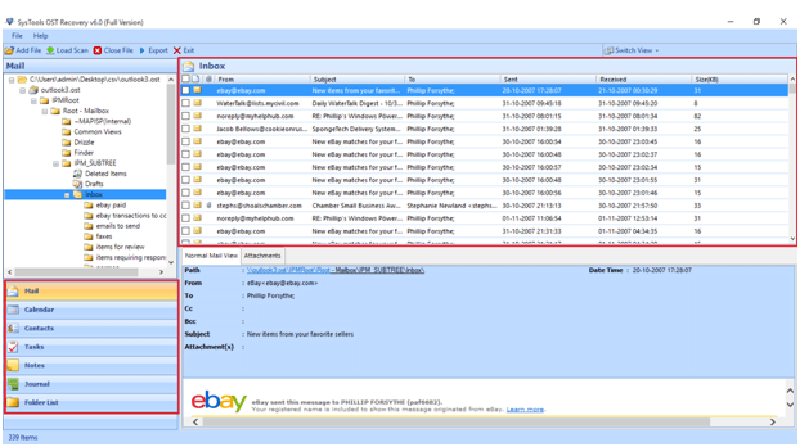The image size is (798, 448).
Task: Select the Common Views folder
Action: click(98, 132)
